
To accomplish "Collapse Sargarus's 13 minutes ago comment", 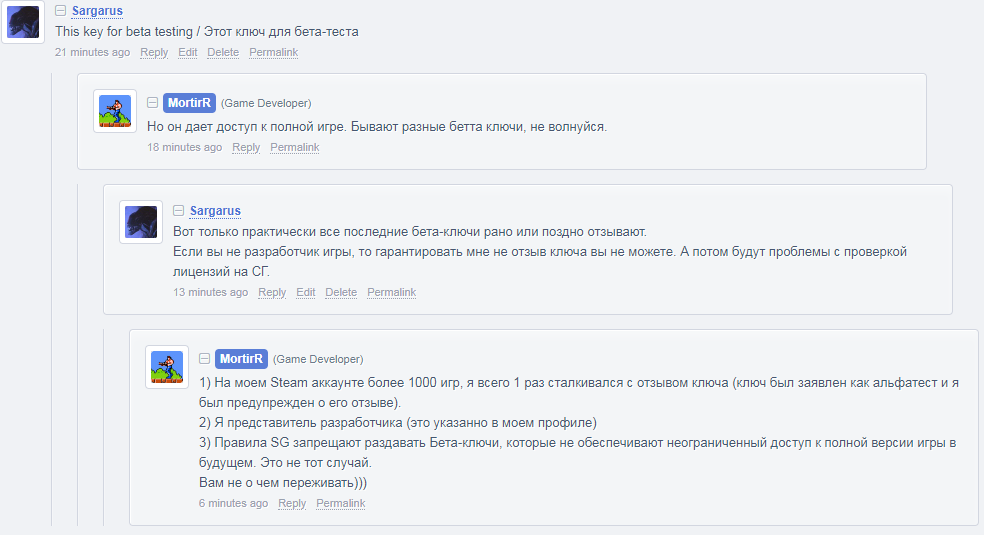I will point(178,210).
